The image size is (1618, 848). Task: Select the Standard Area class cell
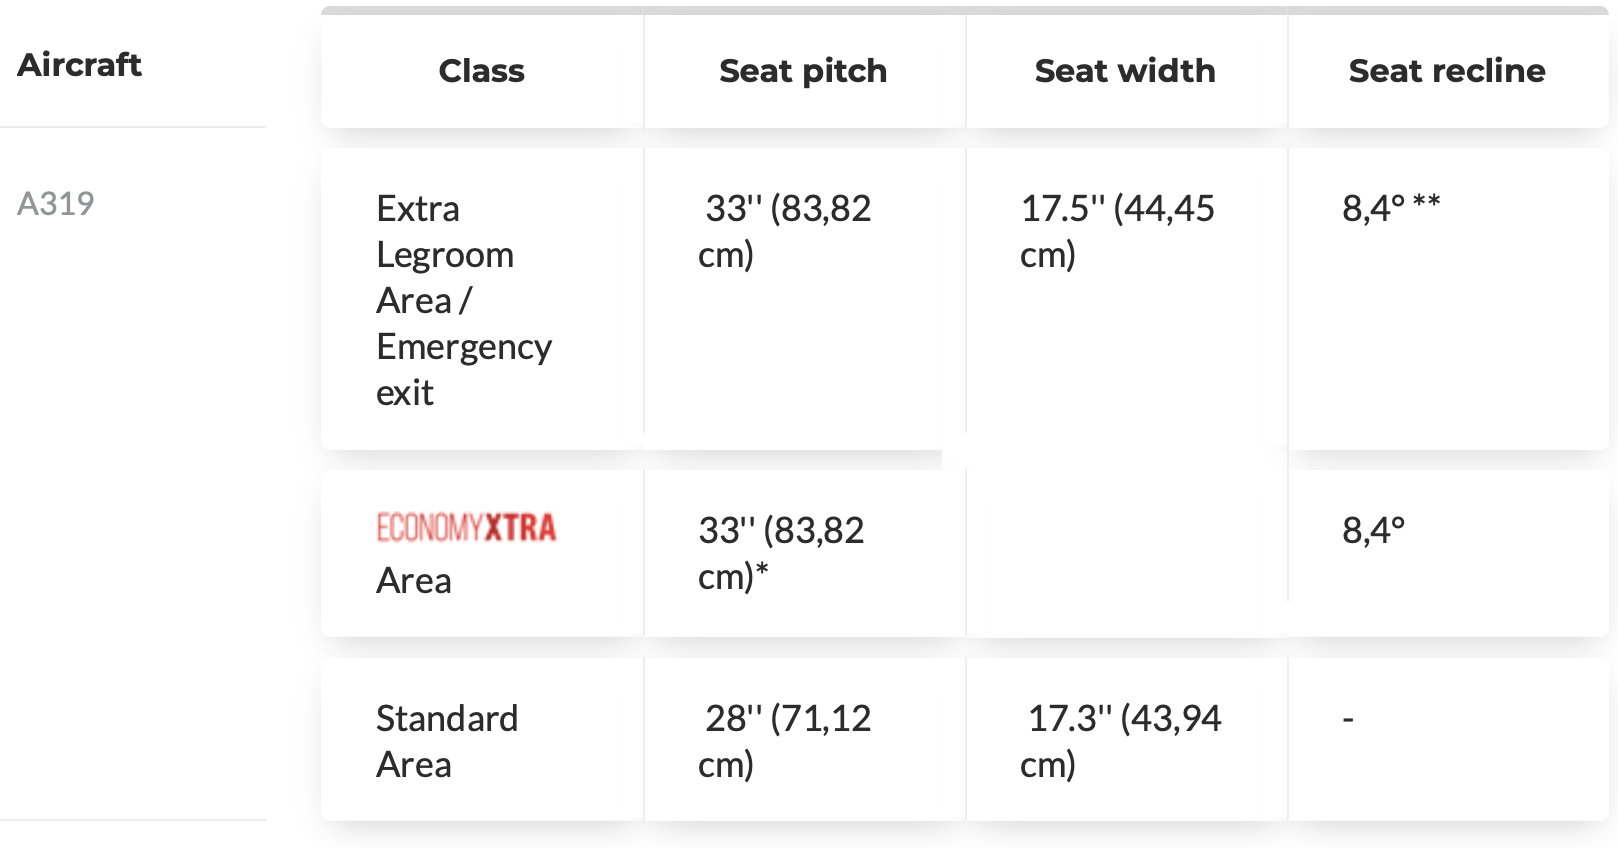(x=482, y=740)
